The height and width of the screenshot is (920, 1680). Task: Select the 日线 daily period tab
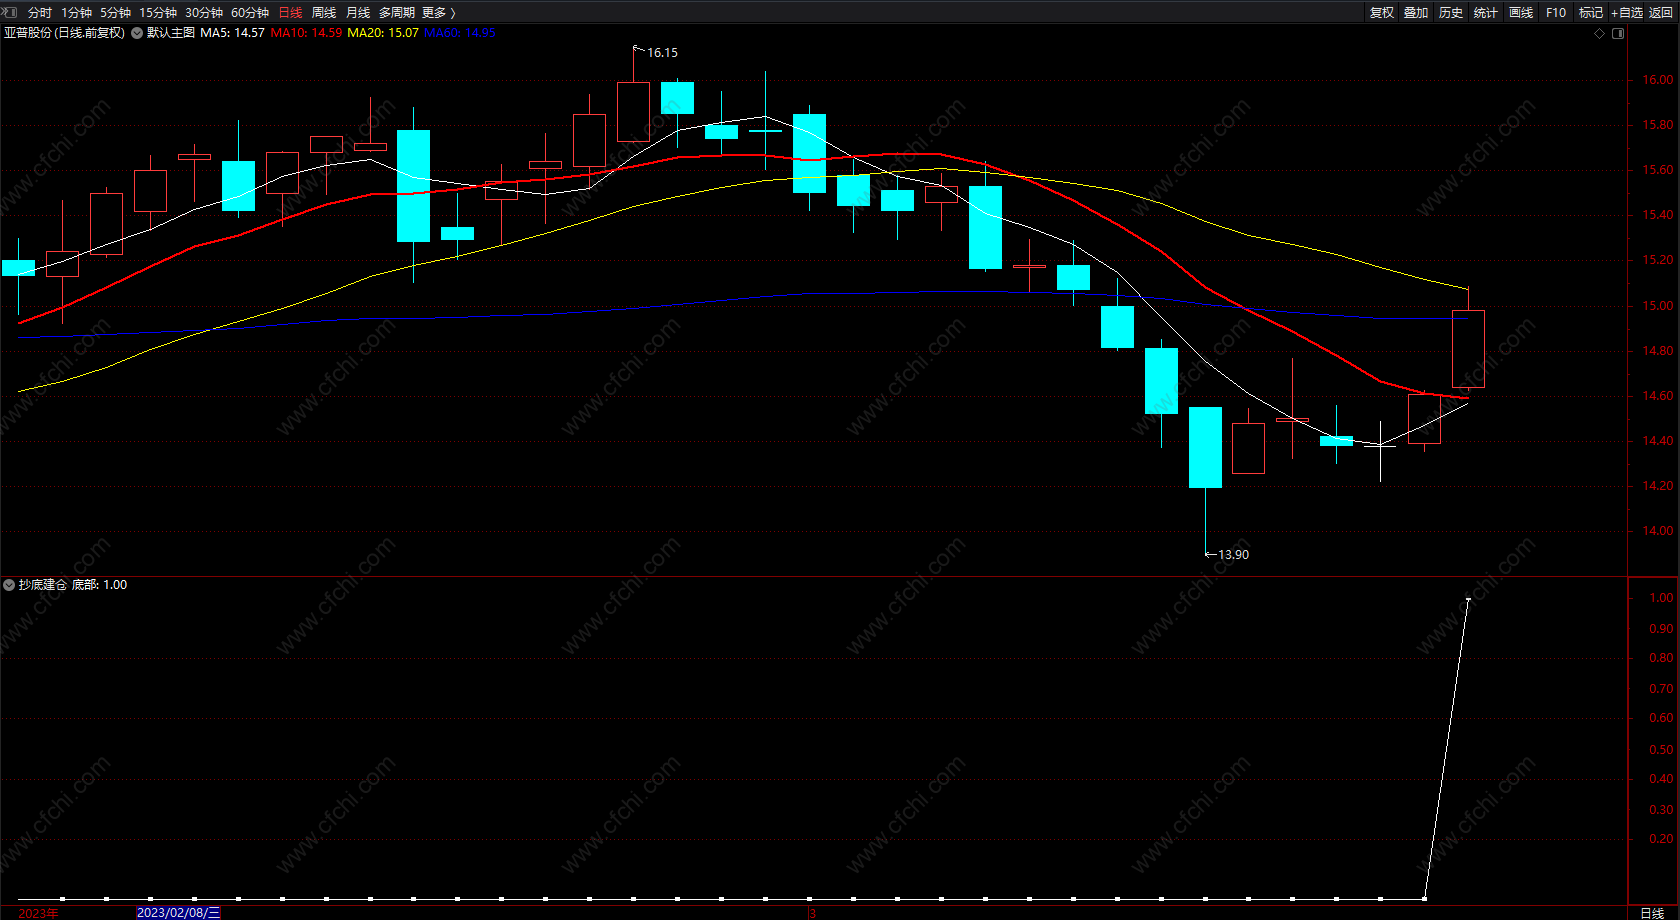coord(290,12)
